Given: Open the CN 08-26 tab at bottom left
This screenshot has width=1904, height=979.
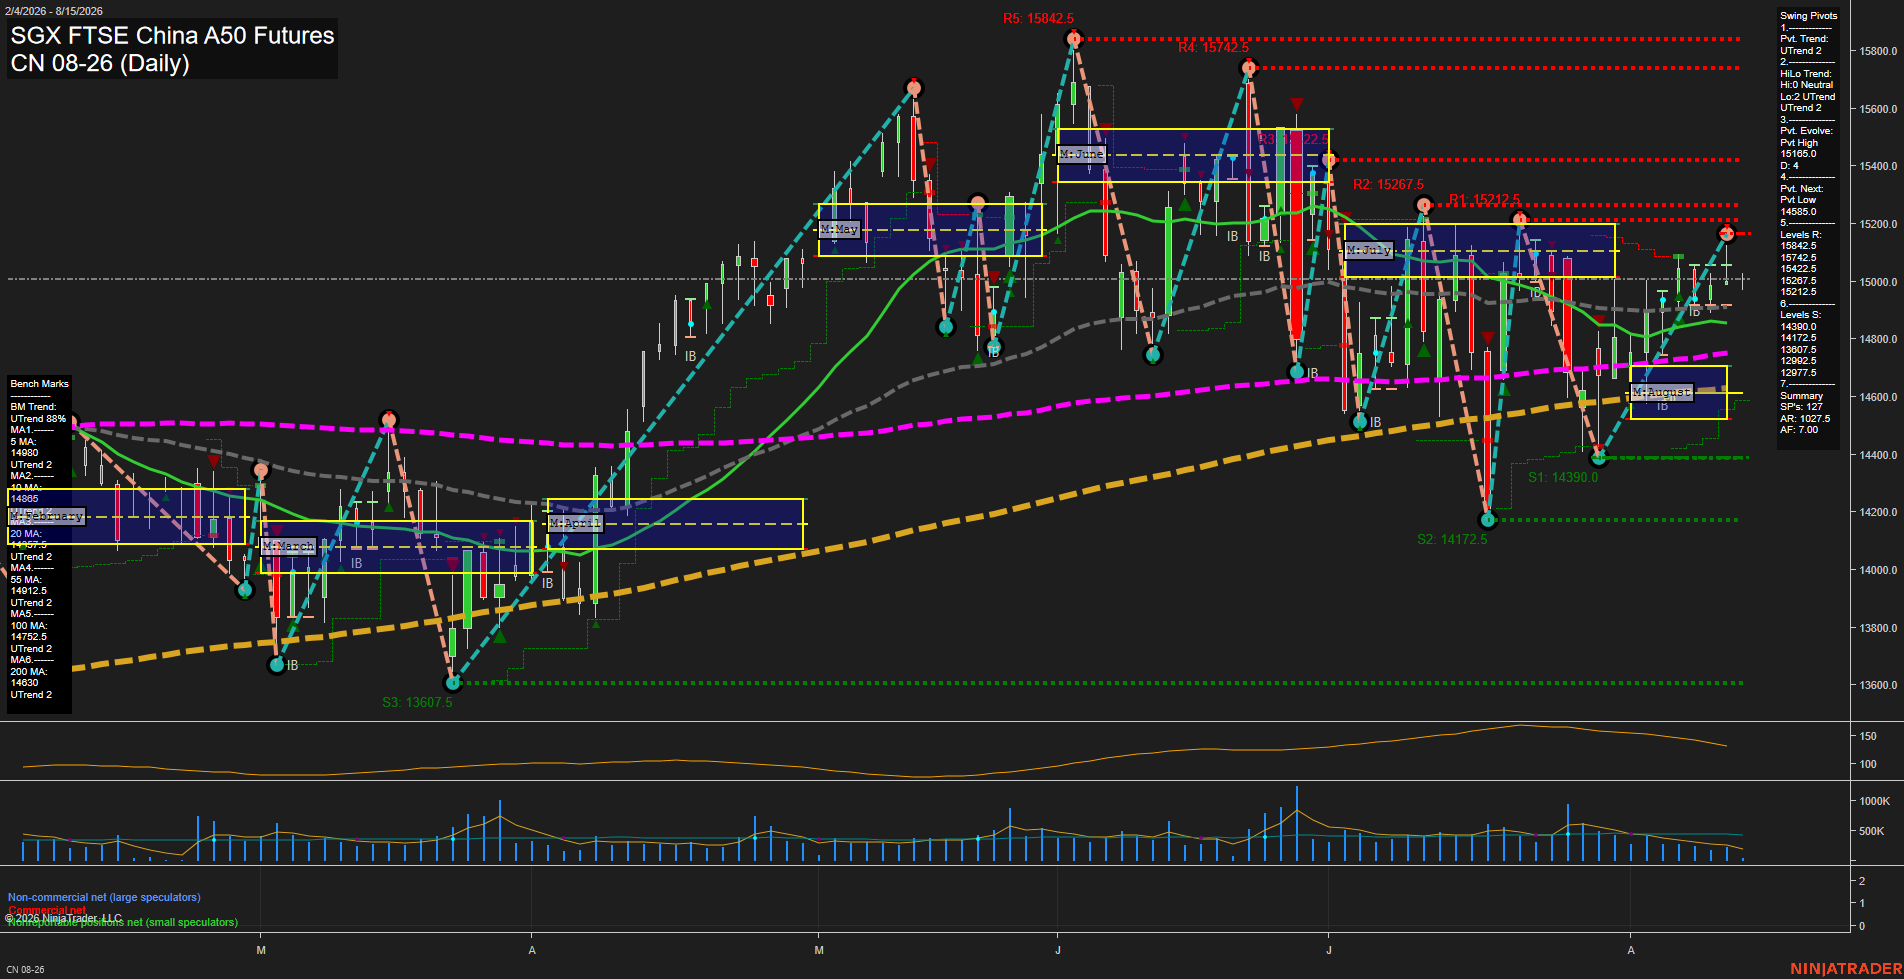Looking at the screenshot, I should coord(25,969).
